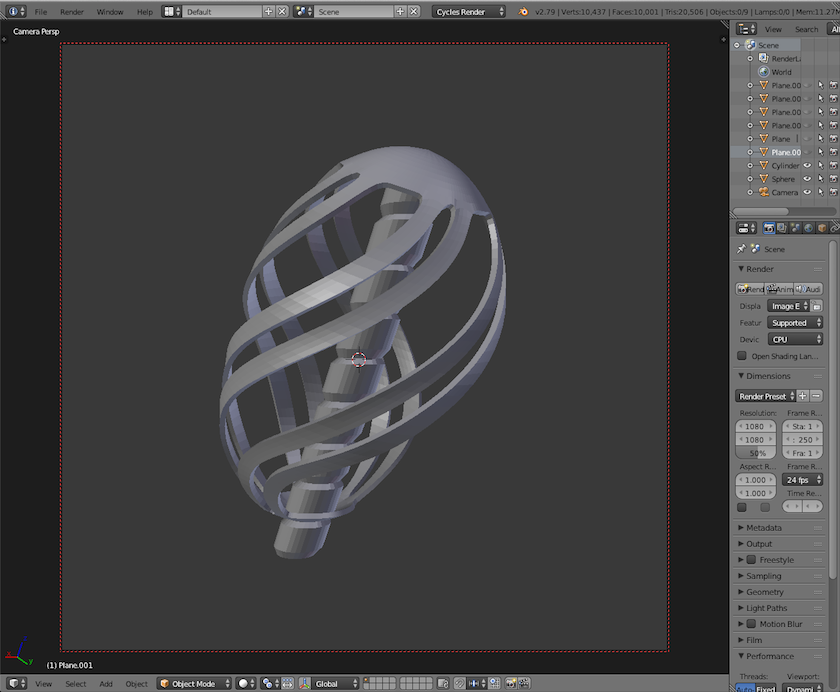Open the Add menu in viewport header
The height and width of the screenshot is (692, 840).
105,684
